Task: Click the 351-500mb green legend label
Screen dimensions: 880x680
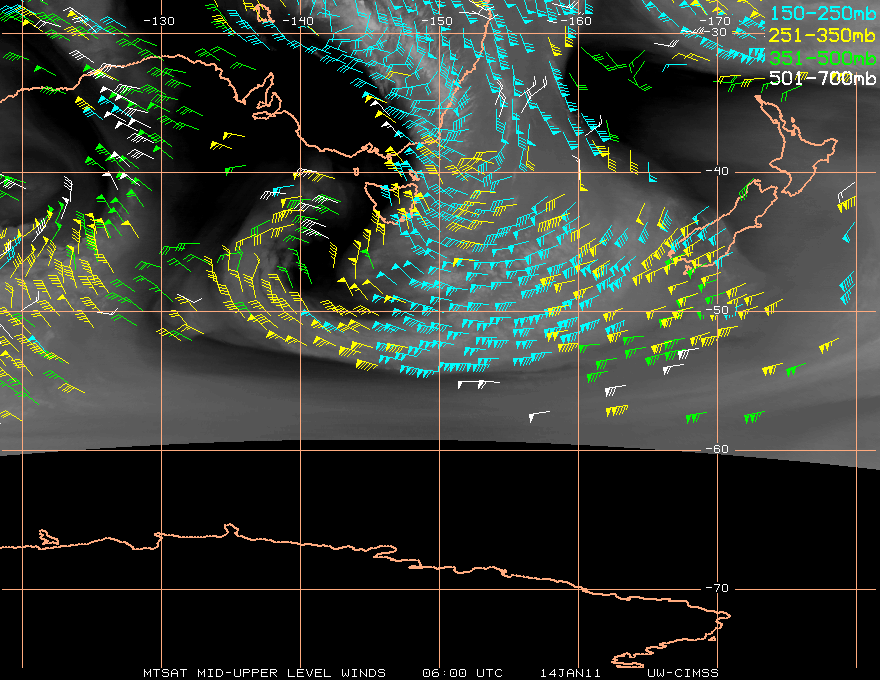Action: [x=823, y=58]
